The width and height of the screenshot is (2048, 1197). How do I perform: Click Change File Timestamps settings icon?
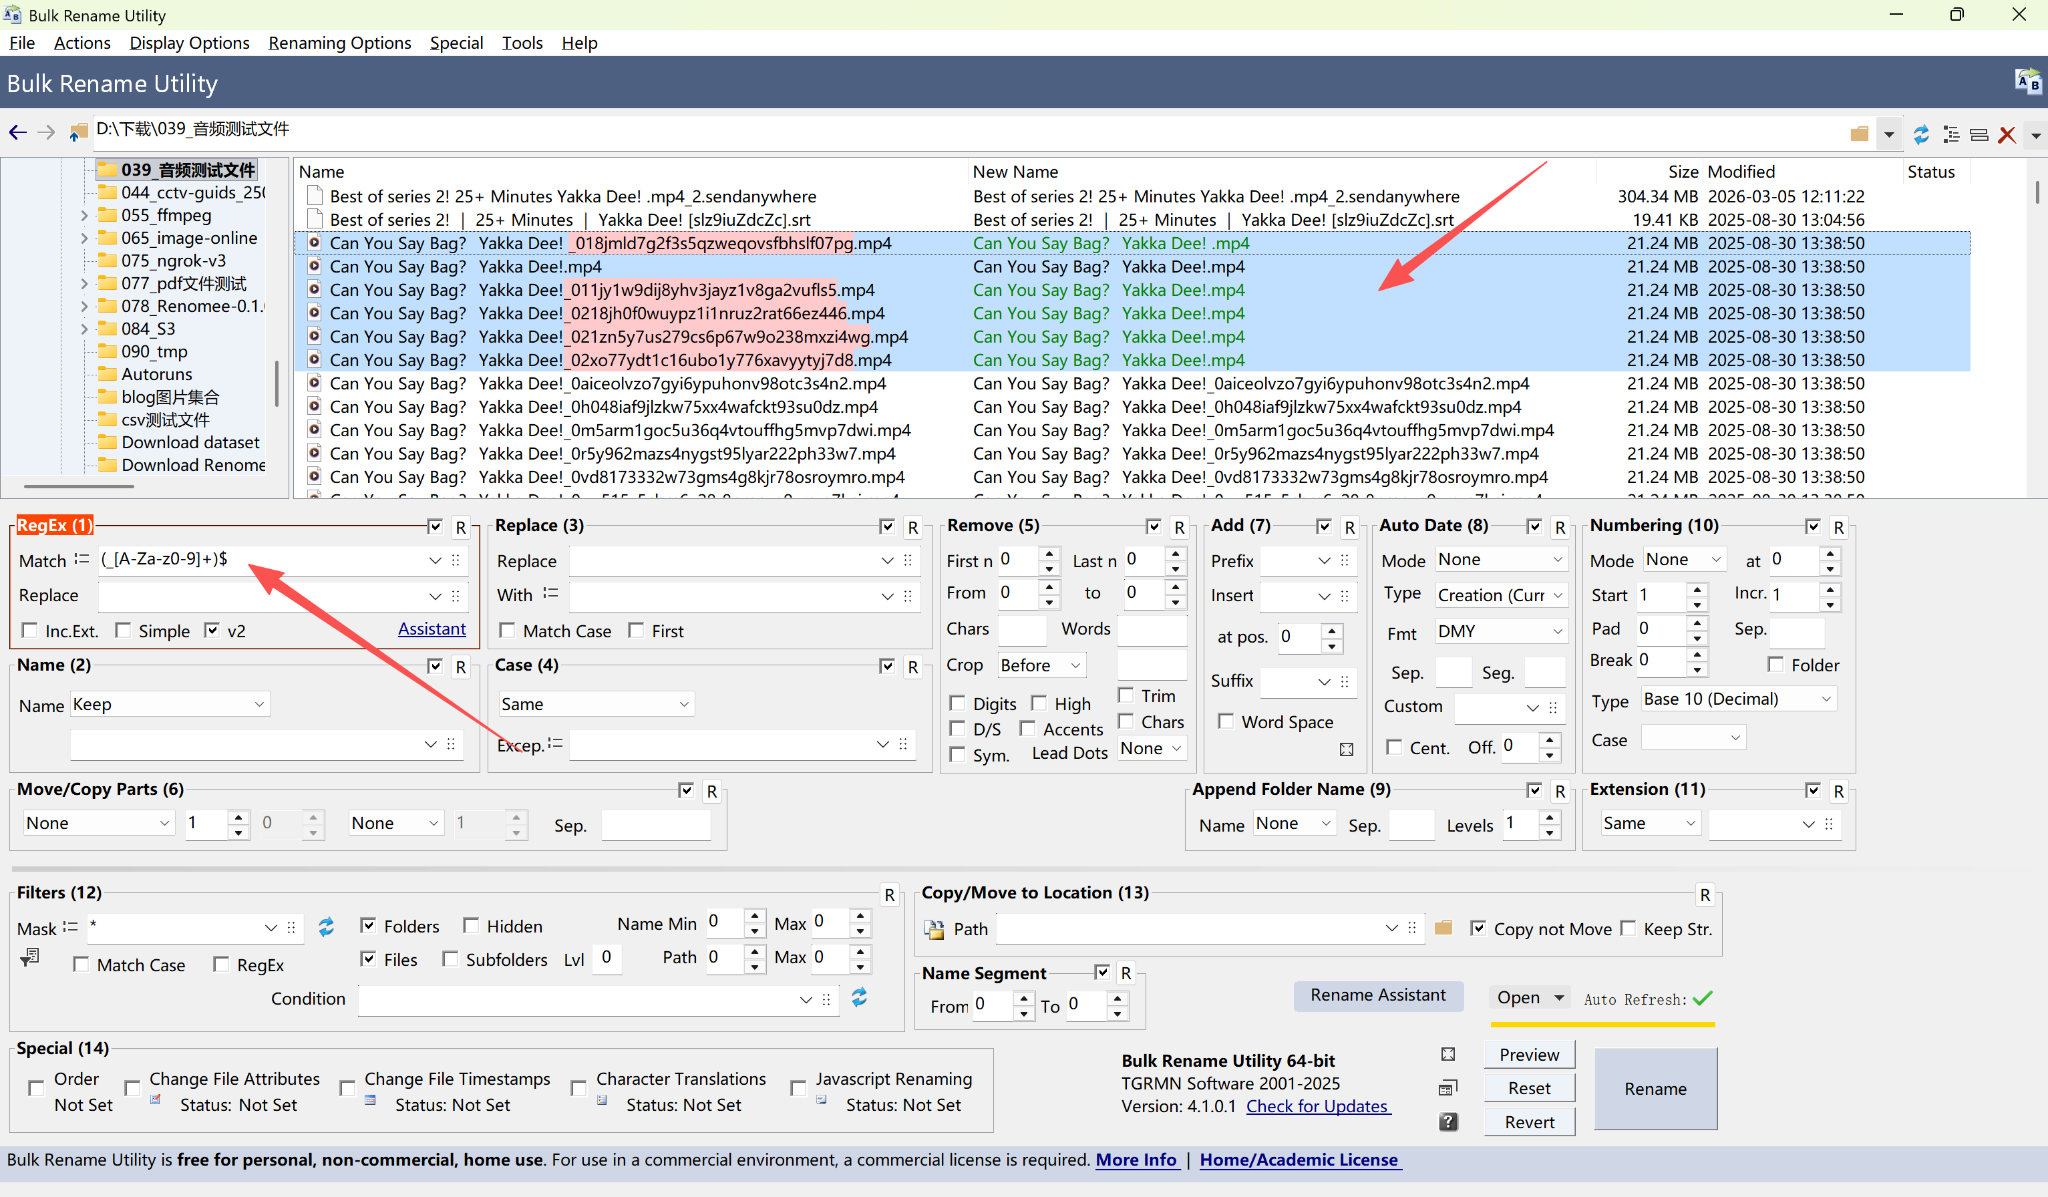370,1100
